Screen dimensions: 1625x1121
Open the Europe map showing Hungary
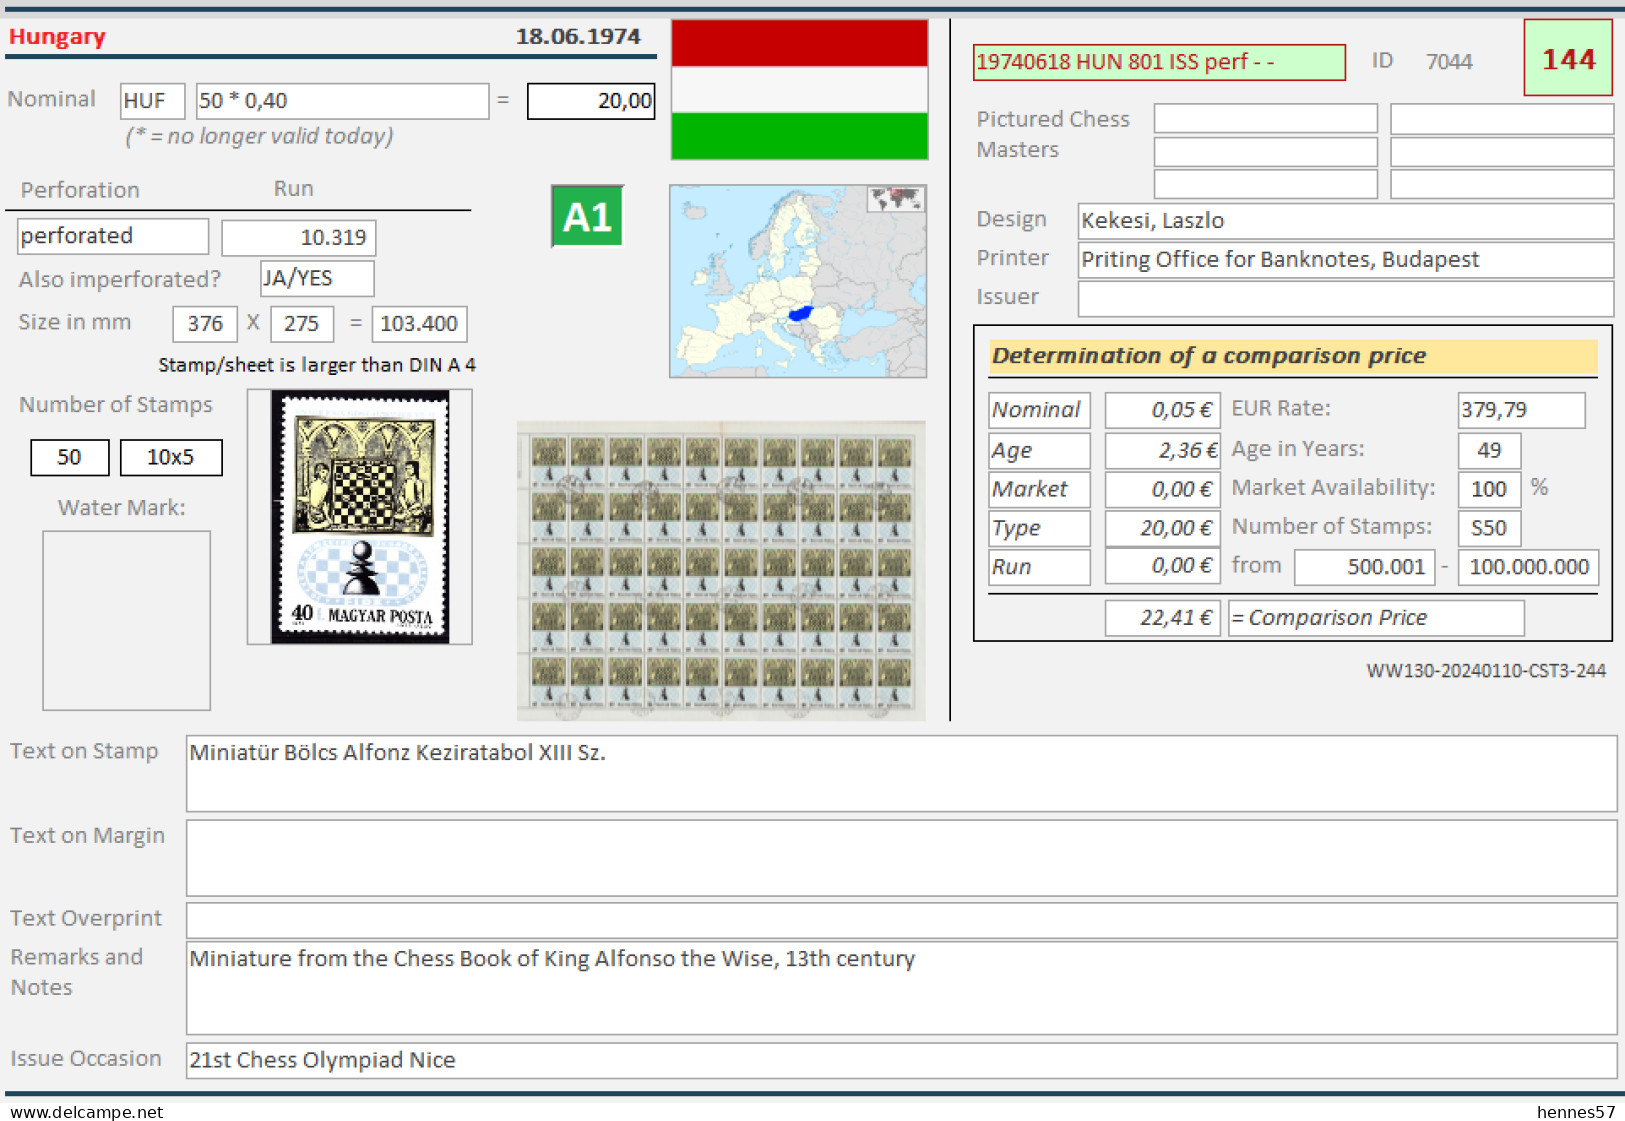coord(798,281)
